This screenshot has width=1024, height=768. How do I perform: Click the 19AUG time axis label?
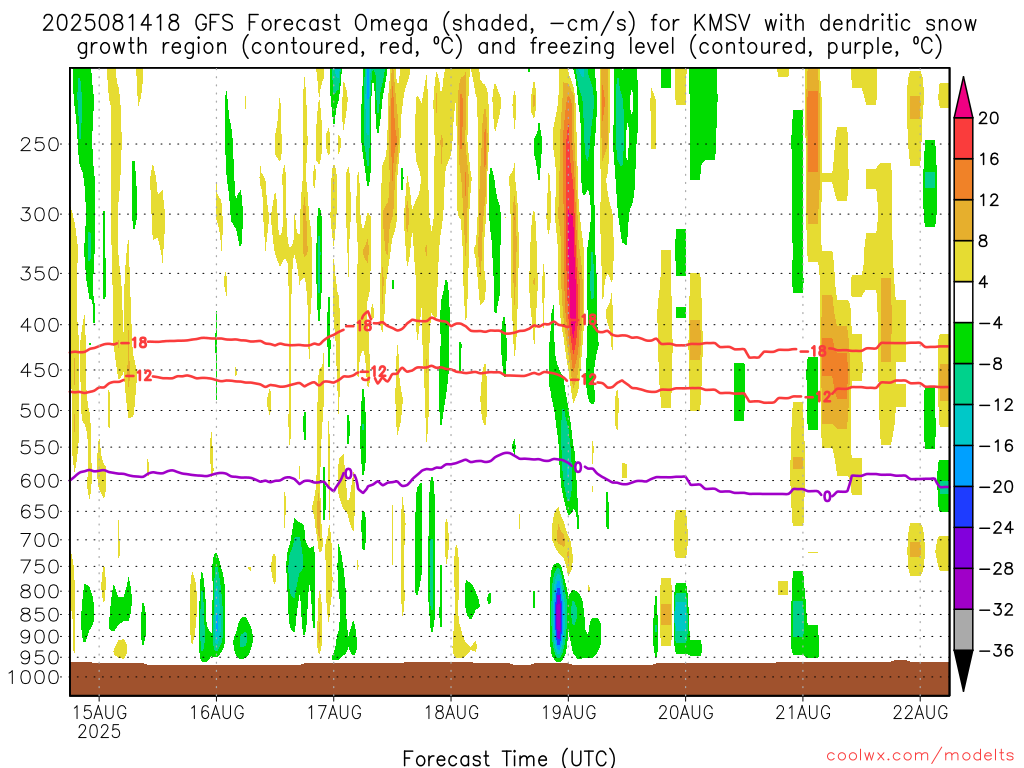(569, 712)
